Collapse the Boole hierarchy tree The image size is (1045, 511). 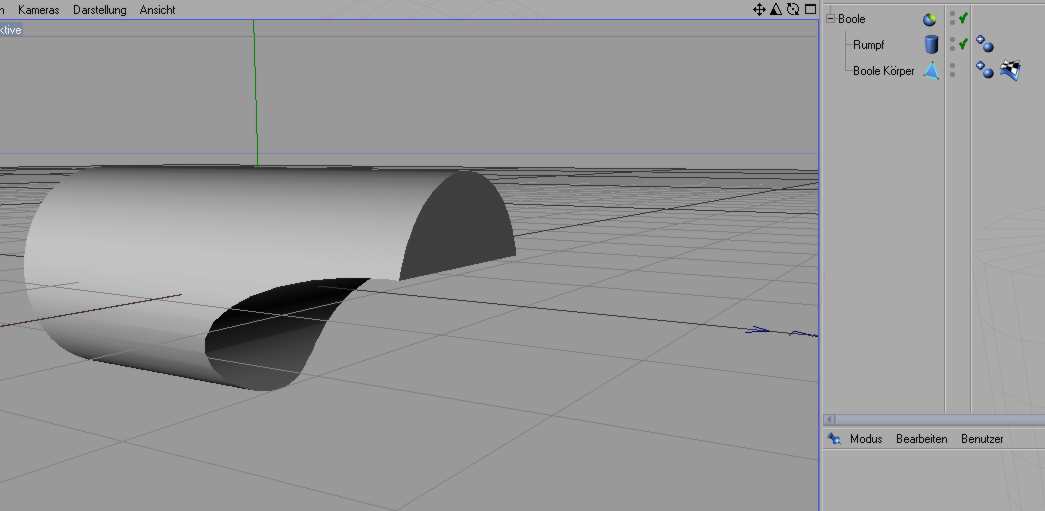830,19
